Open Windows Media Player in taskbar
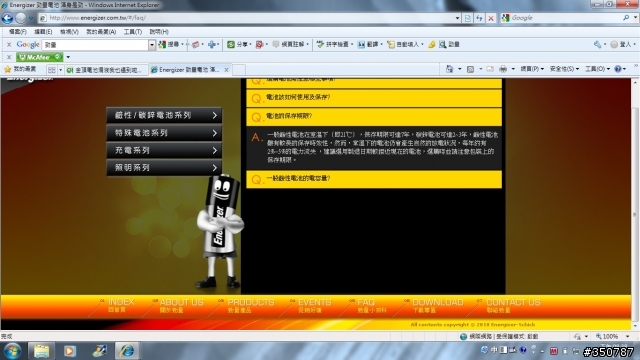 (69, 351)
